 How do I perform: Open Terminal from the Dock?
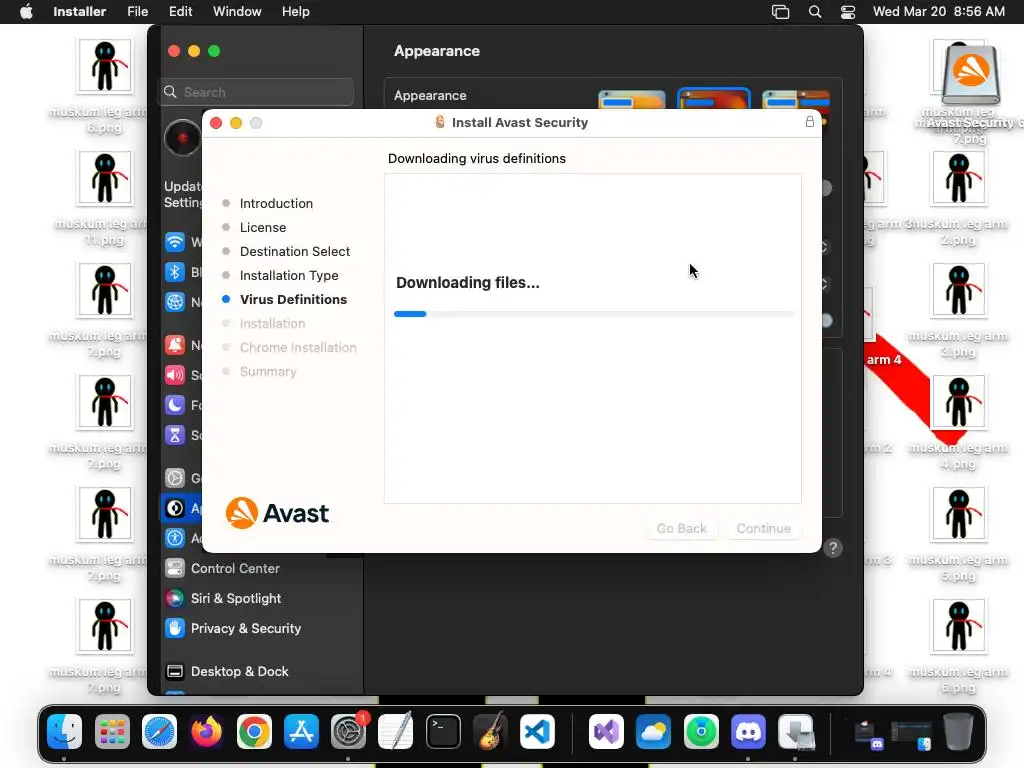(443, 732)
